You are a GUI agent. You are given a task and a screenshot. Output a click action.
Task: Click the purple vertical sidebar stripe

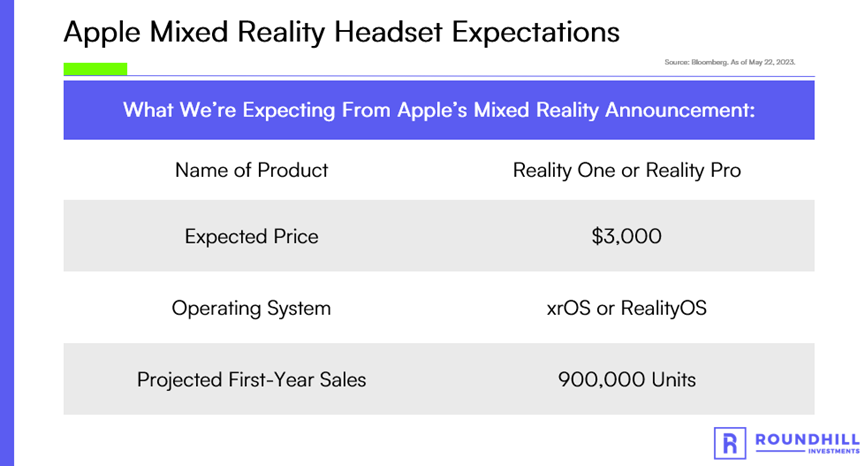7,233
